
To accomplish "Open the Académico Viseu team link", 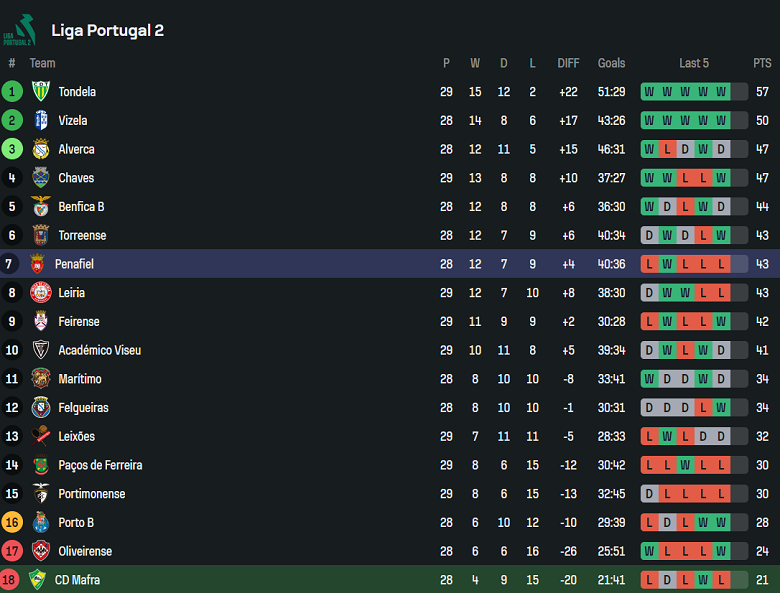I will point(99,351).
